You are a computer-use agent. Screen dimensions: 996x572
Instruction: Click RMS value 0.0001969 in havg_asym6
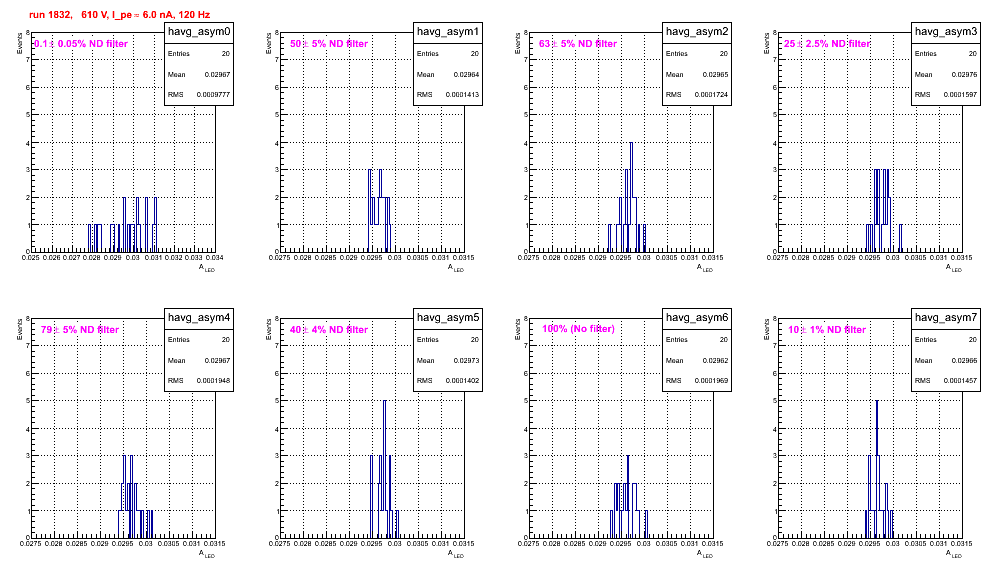pyautogui.click(x=711, y=381)
